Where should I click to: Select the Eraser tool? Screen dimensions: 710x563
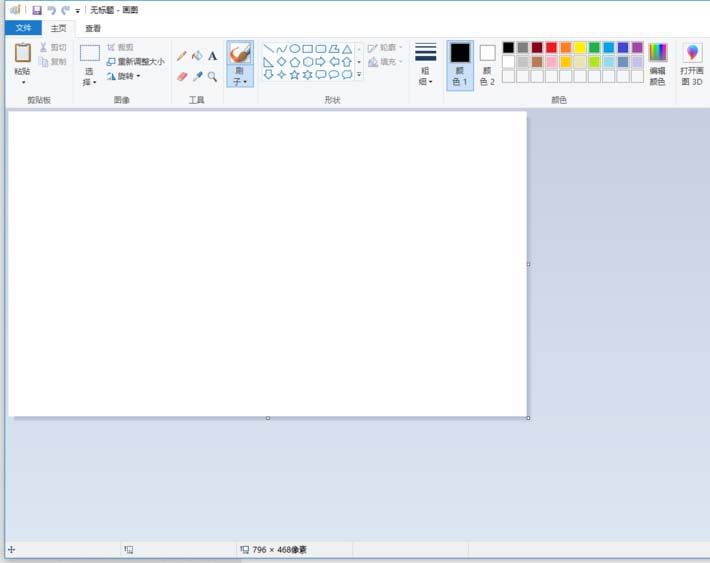click(182, 77)
